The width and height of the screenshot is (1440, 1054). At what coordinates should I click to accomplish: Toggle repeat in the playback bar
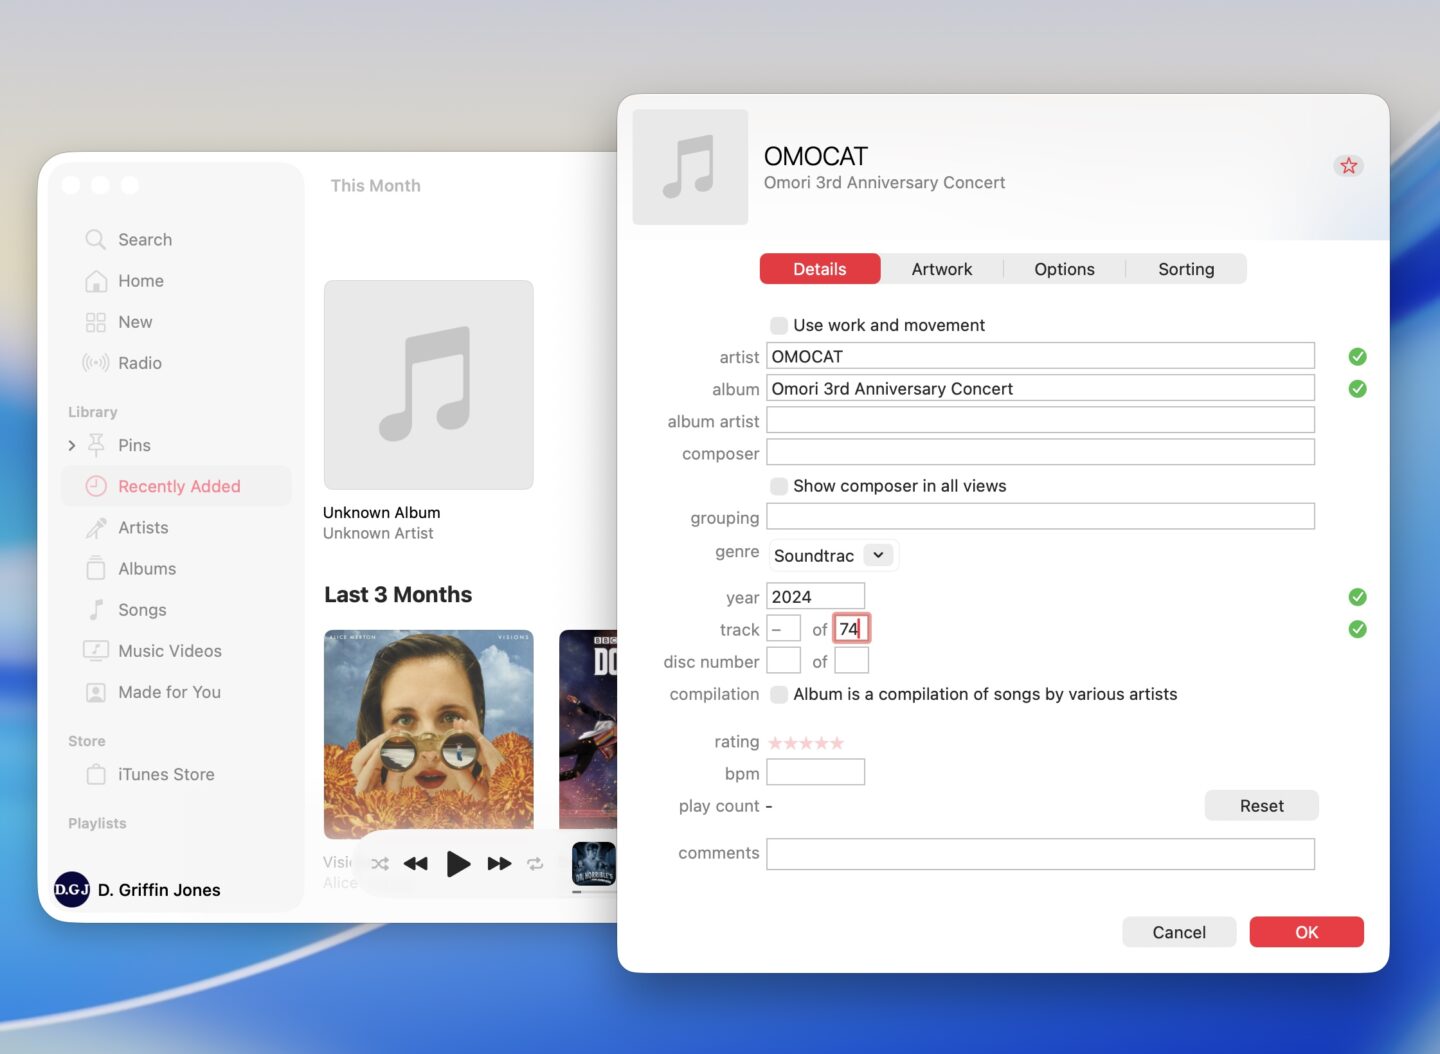535,863
